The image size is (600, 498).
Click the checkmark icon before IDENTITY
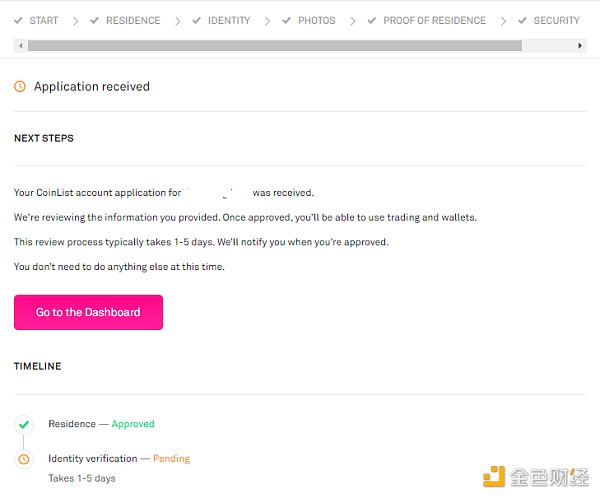[x=197, y=20]
